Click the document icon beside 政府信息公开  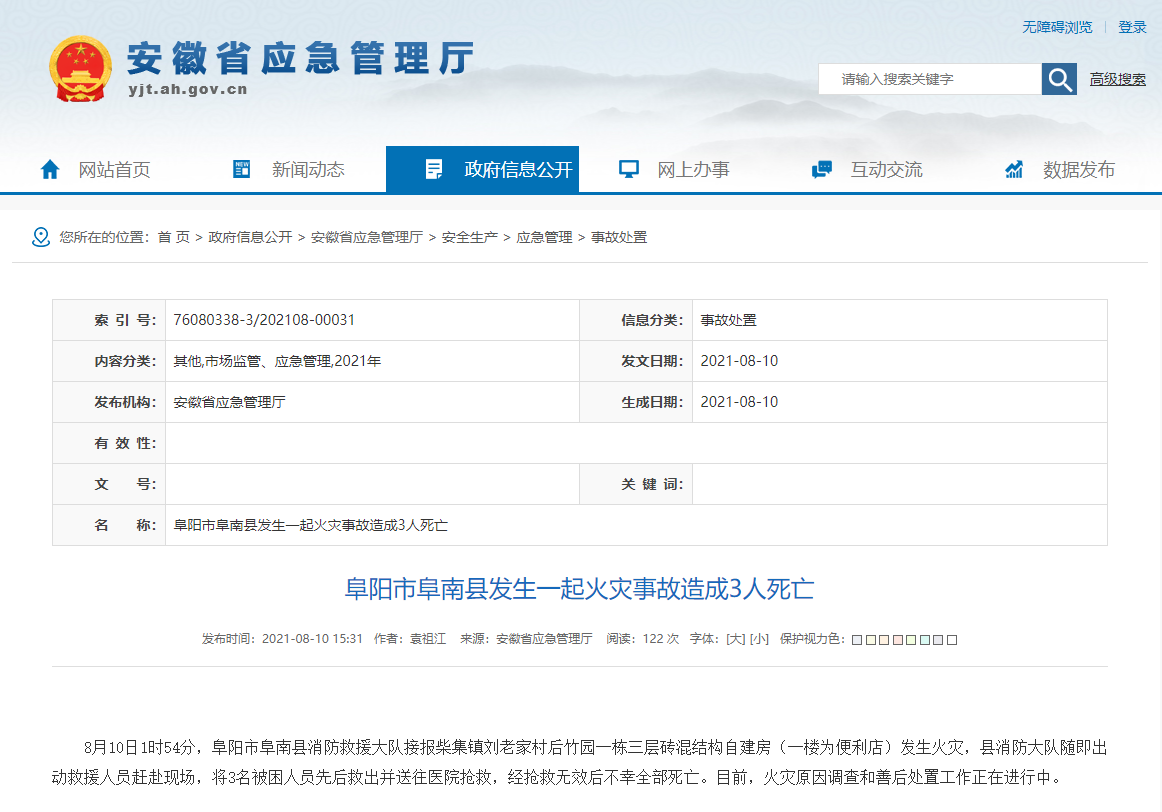[434, 170]
